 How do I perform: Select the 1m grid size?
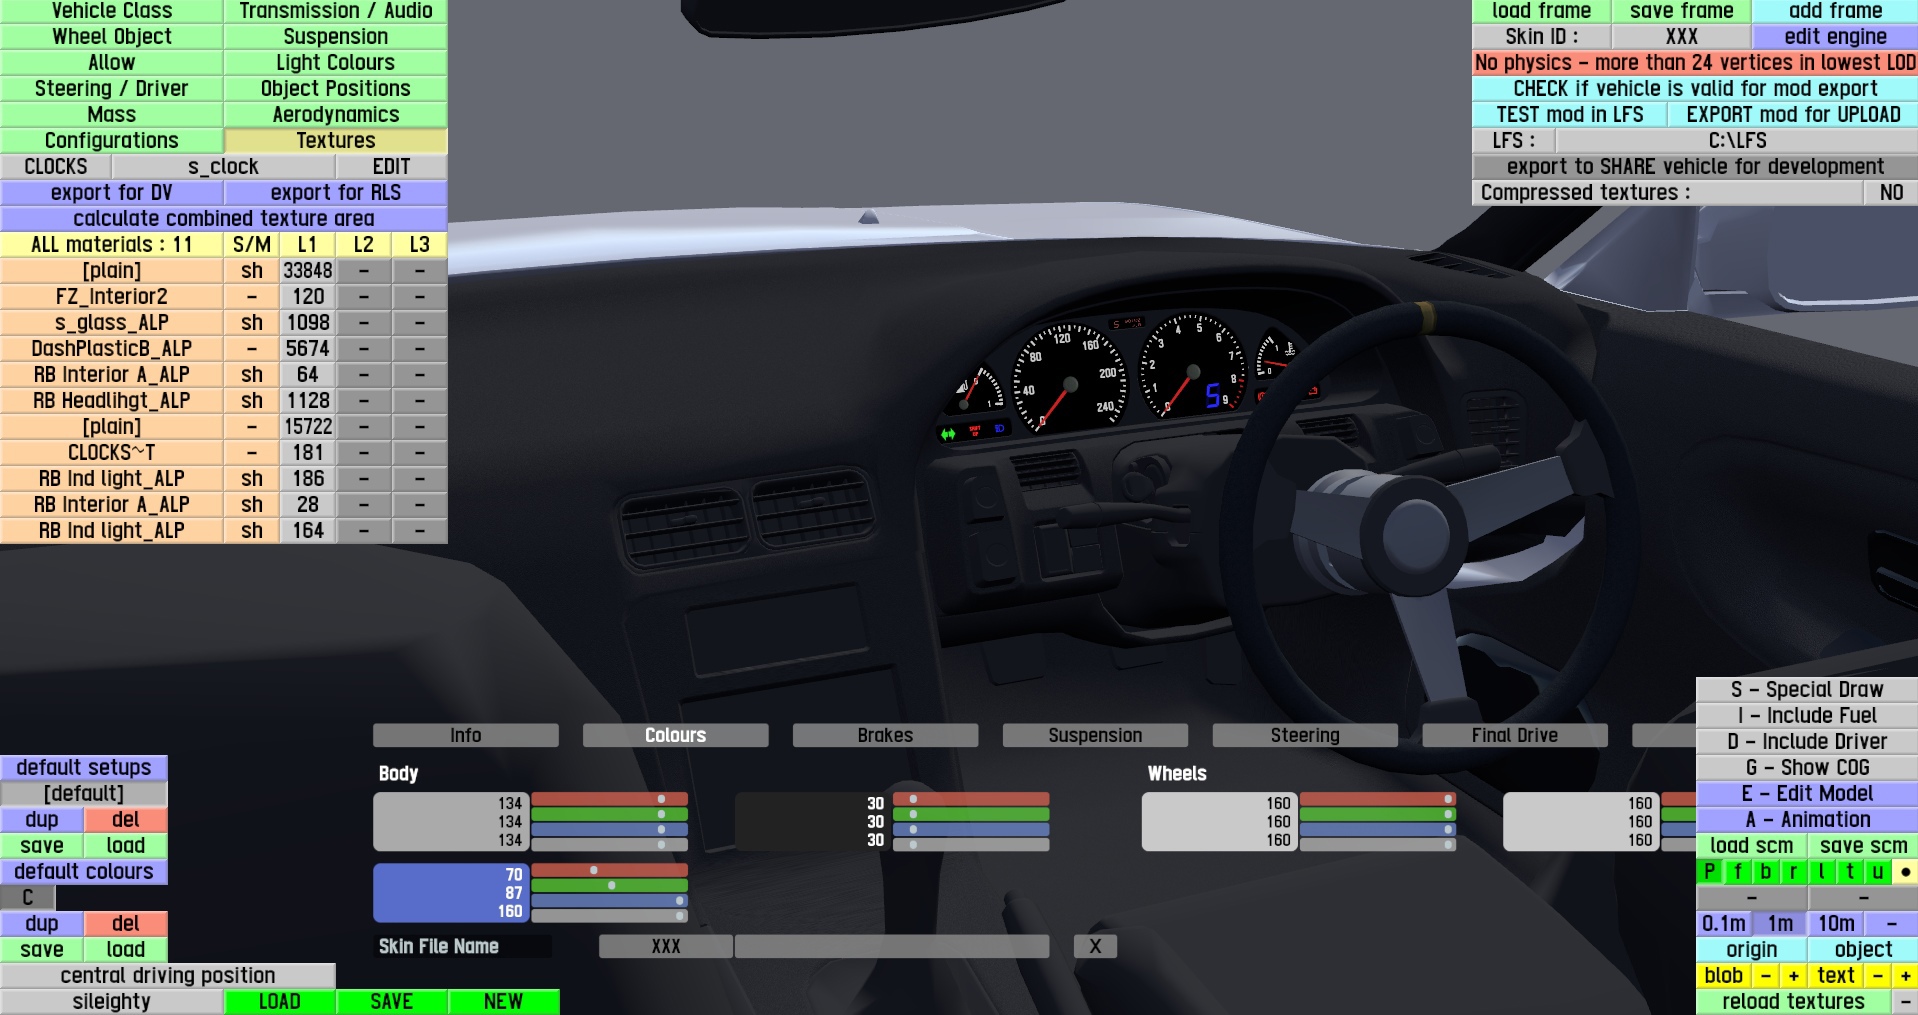click(1780, 923)
